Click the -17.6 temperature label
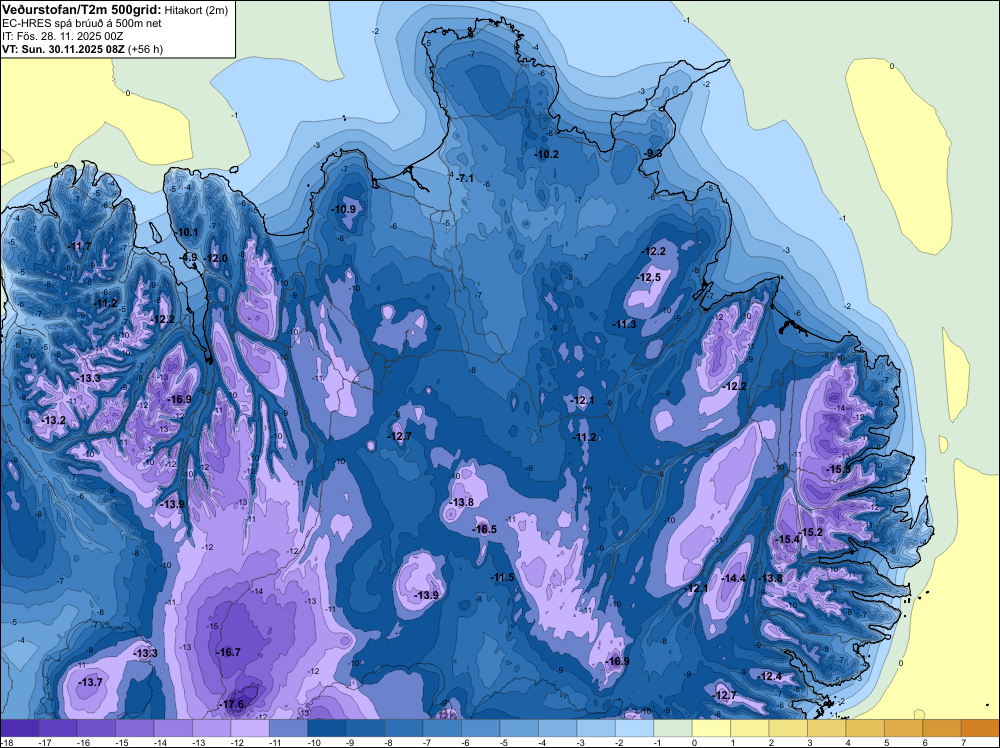This screenshot has height=748, width=1000. [x=231, y=704]
